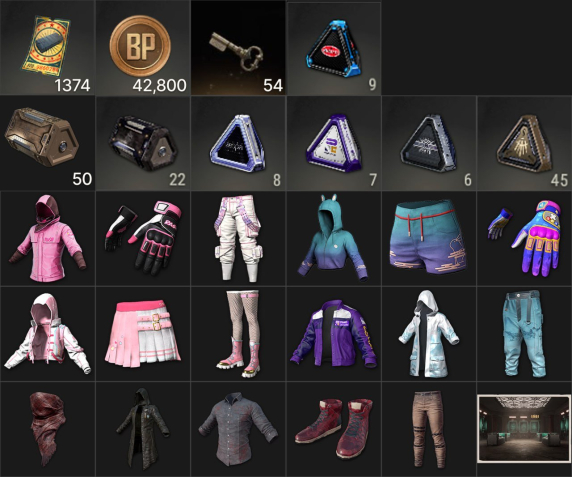Choose the silver-black triangular crate with count 6
The height and width of the screenshot is (477, 572).
coord(429,143)
